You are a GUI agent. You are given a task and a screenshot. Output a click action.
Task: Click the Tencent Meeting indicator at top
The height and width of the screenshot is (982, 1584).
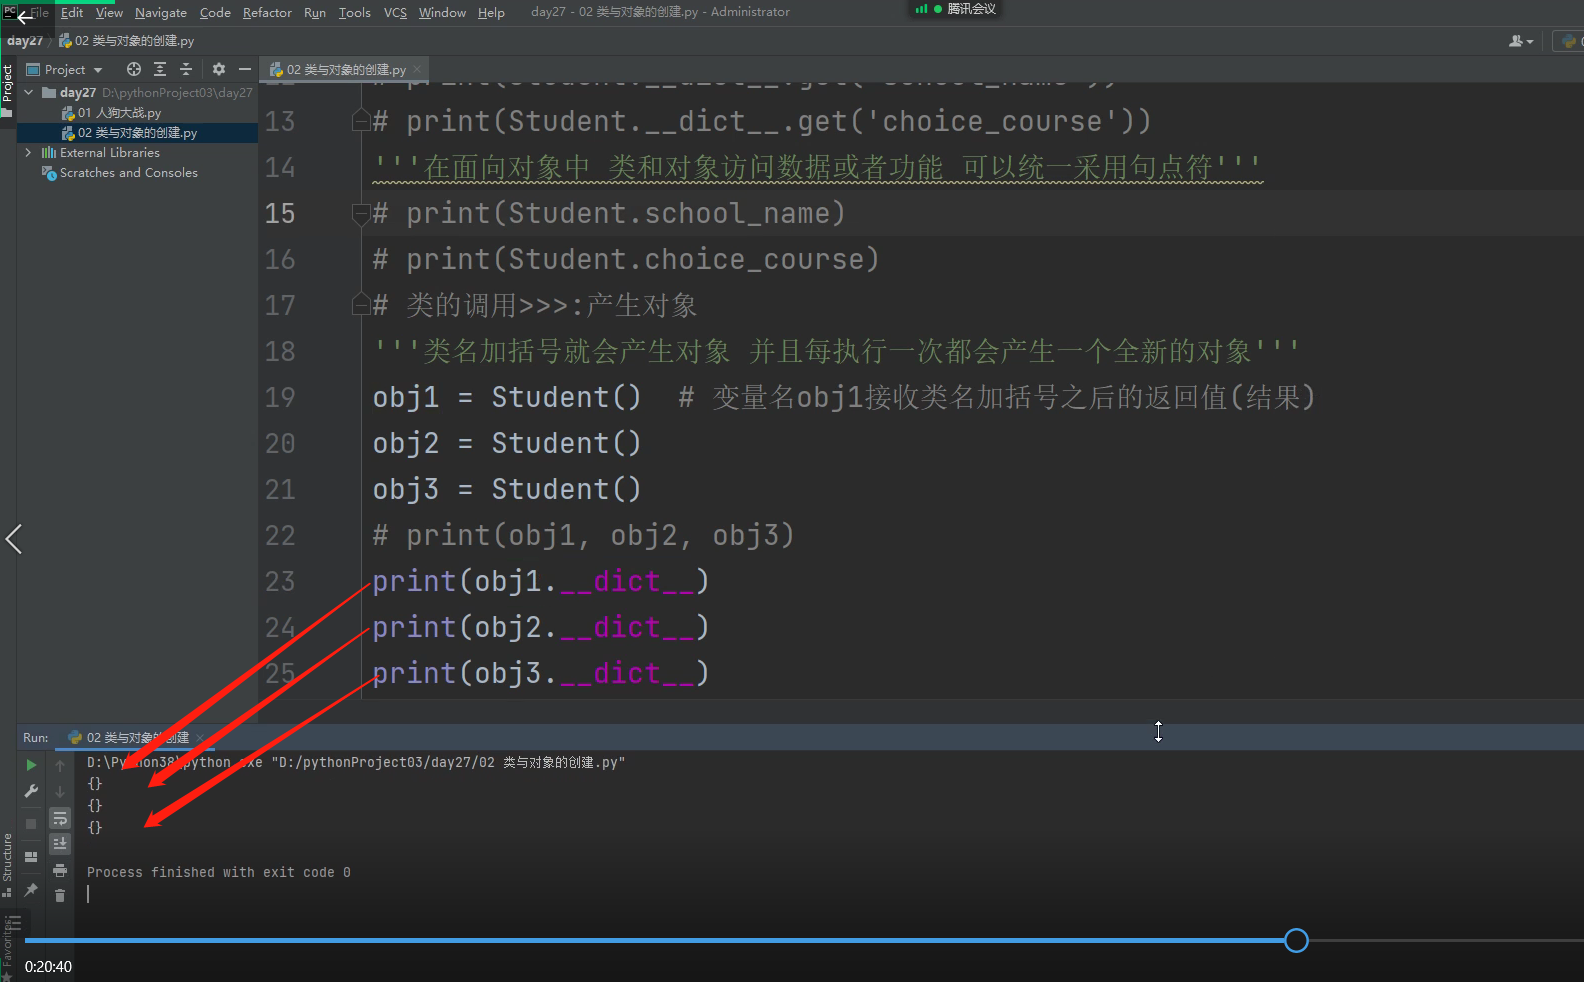coord(956,9)
